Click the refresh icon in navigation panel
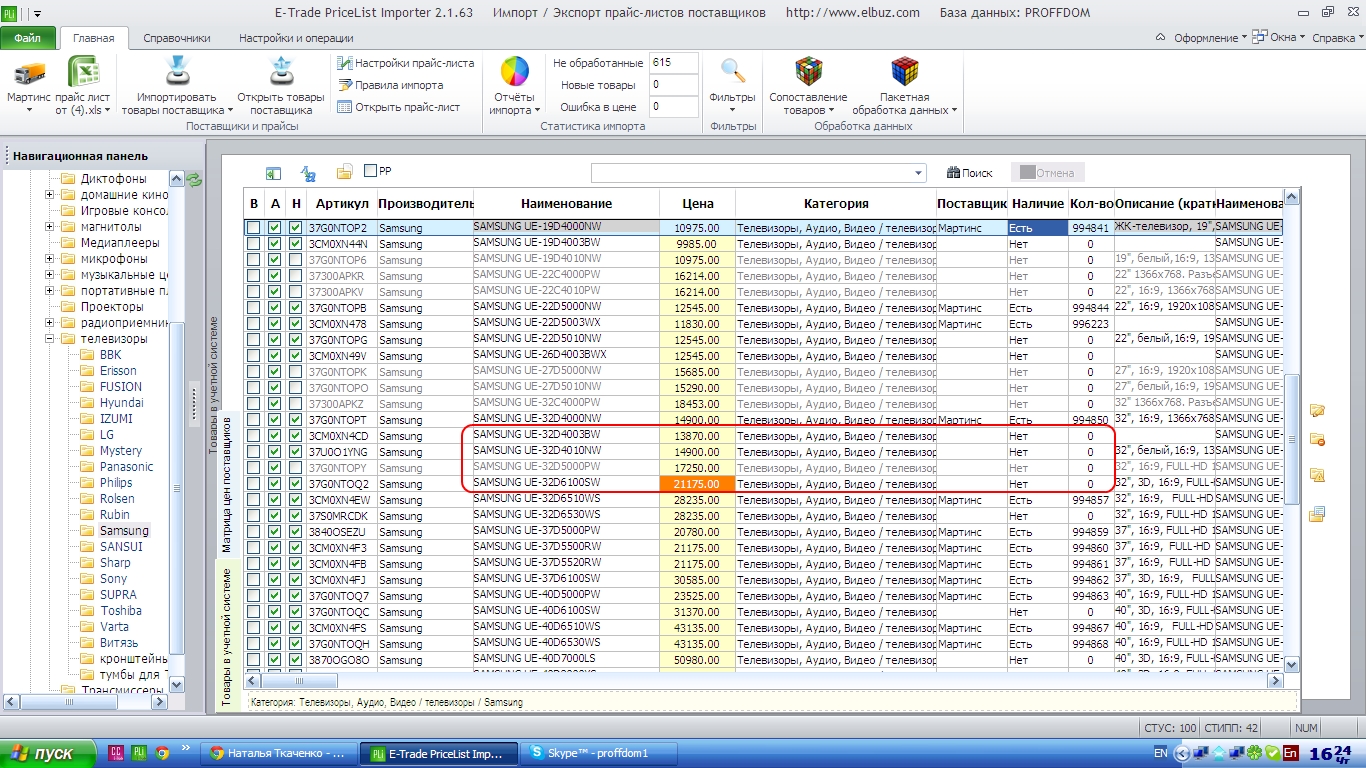Screen dimensions: 1366x768 195,180
